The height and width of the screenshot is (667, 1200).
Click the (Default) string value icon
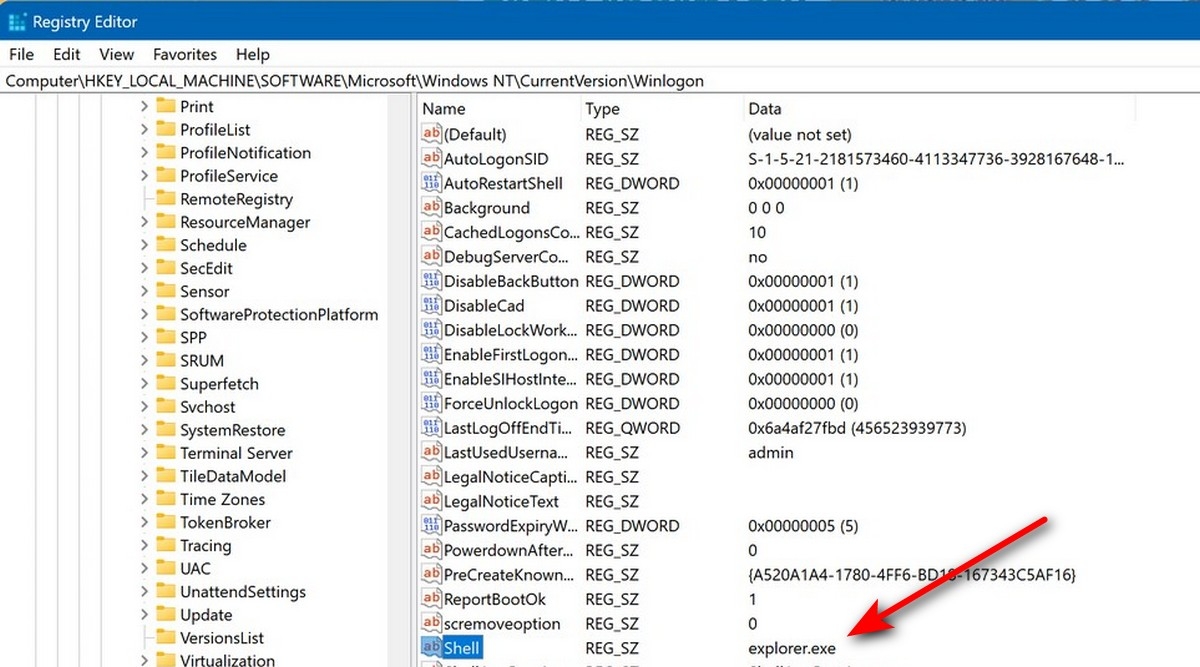point(432,134)
